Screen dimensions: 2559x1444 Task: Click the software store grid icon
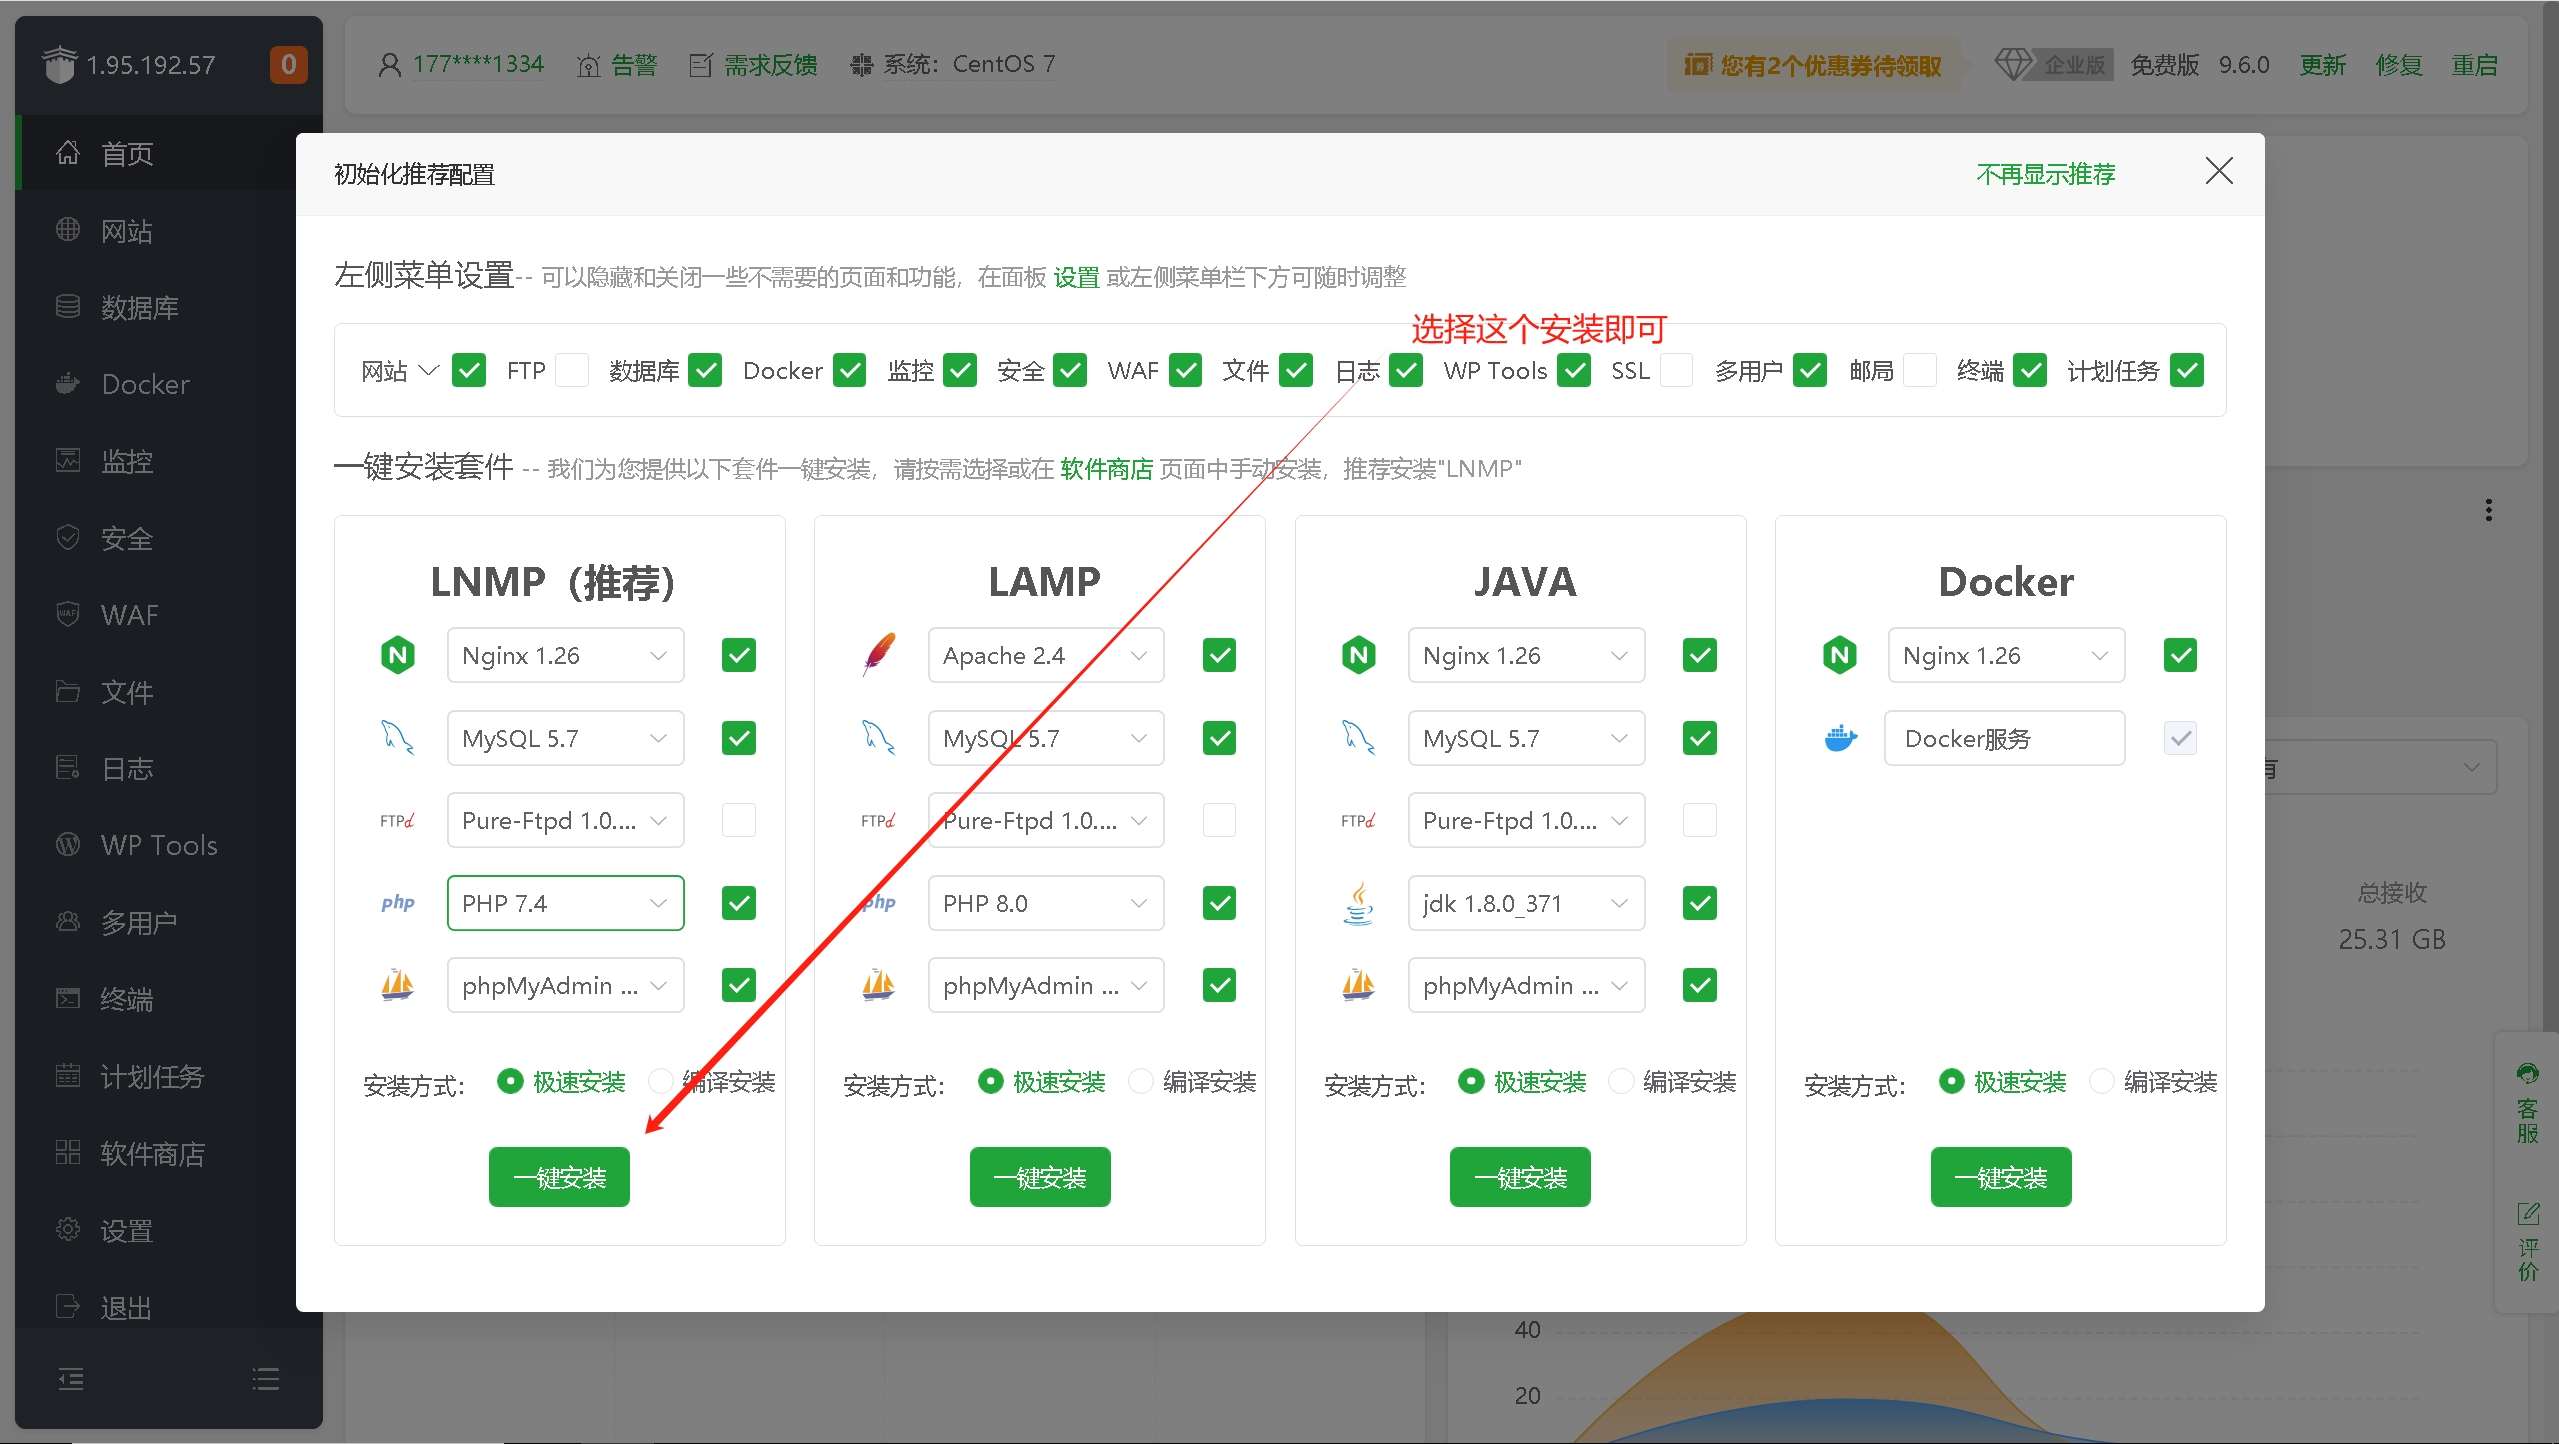(x=67, y=1153)
